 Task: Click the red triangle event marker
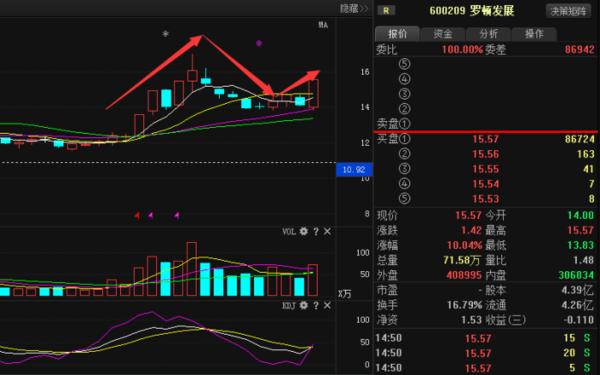(137, 216)
